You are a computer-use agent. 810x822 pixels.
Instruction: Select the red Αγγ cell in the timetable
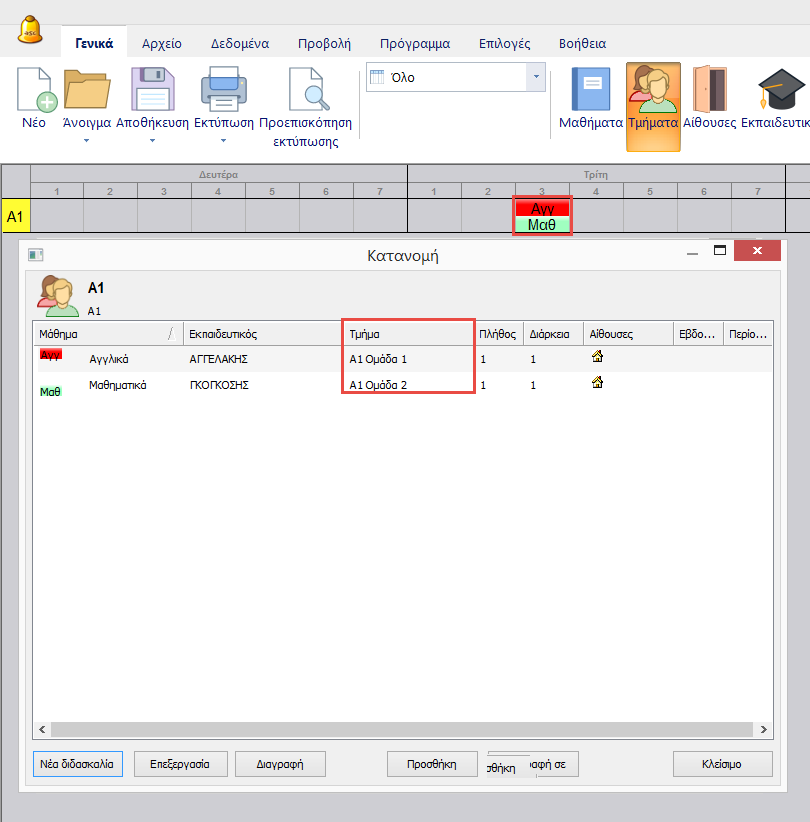tap(542, 208)
